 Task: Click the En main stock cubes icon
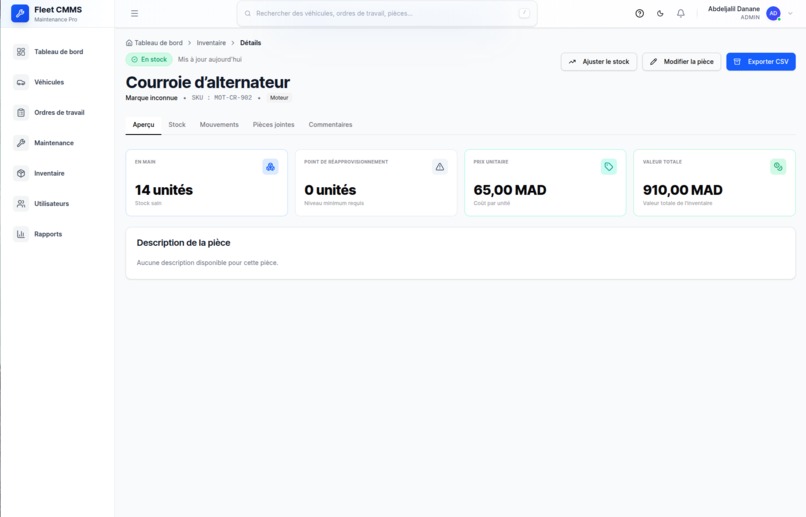coord(270,167)
